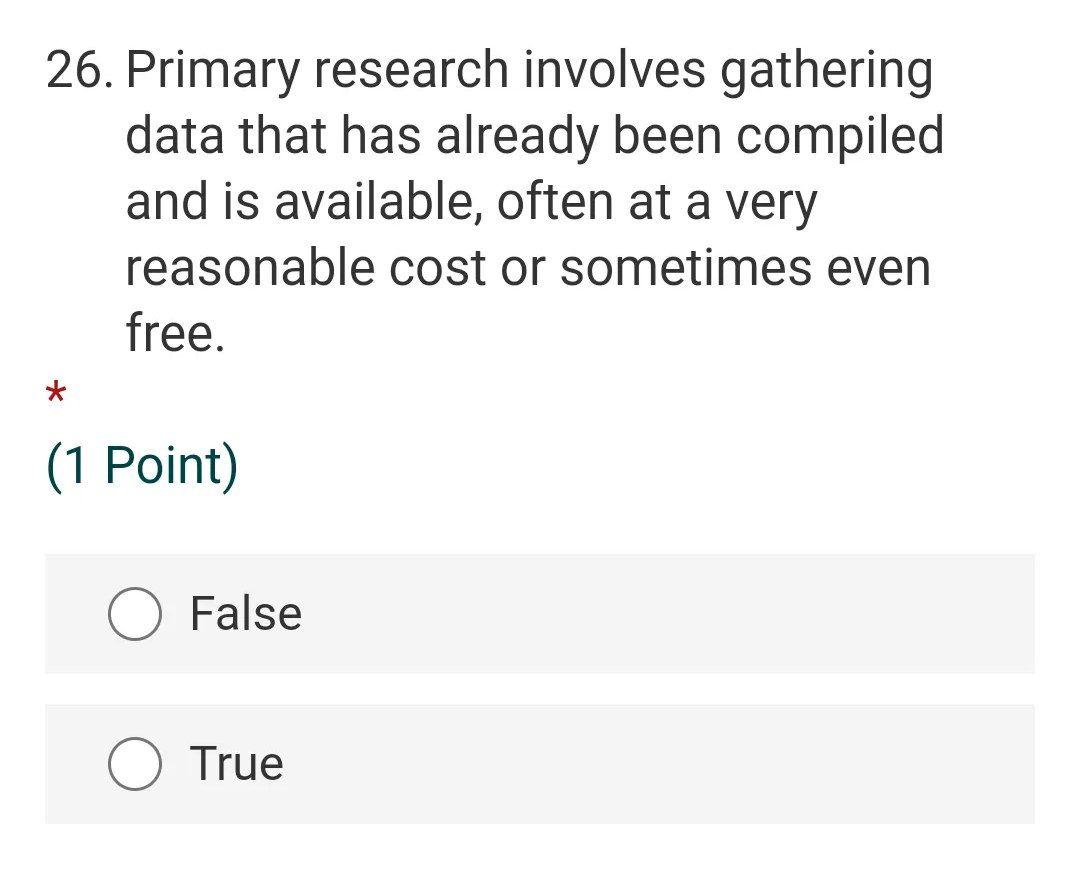Screen dimensions: 1080x876
Task: Click the False option label text
Action: pyautogui.click(x=245, y=613)
